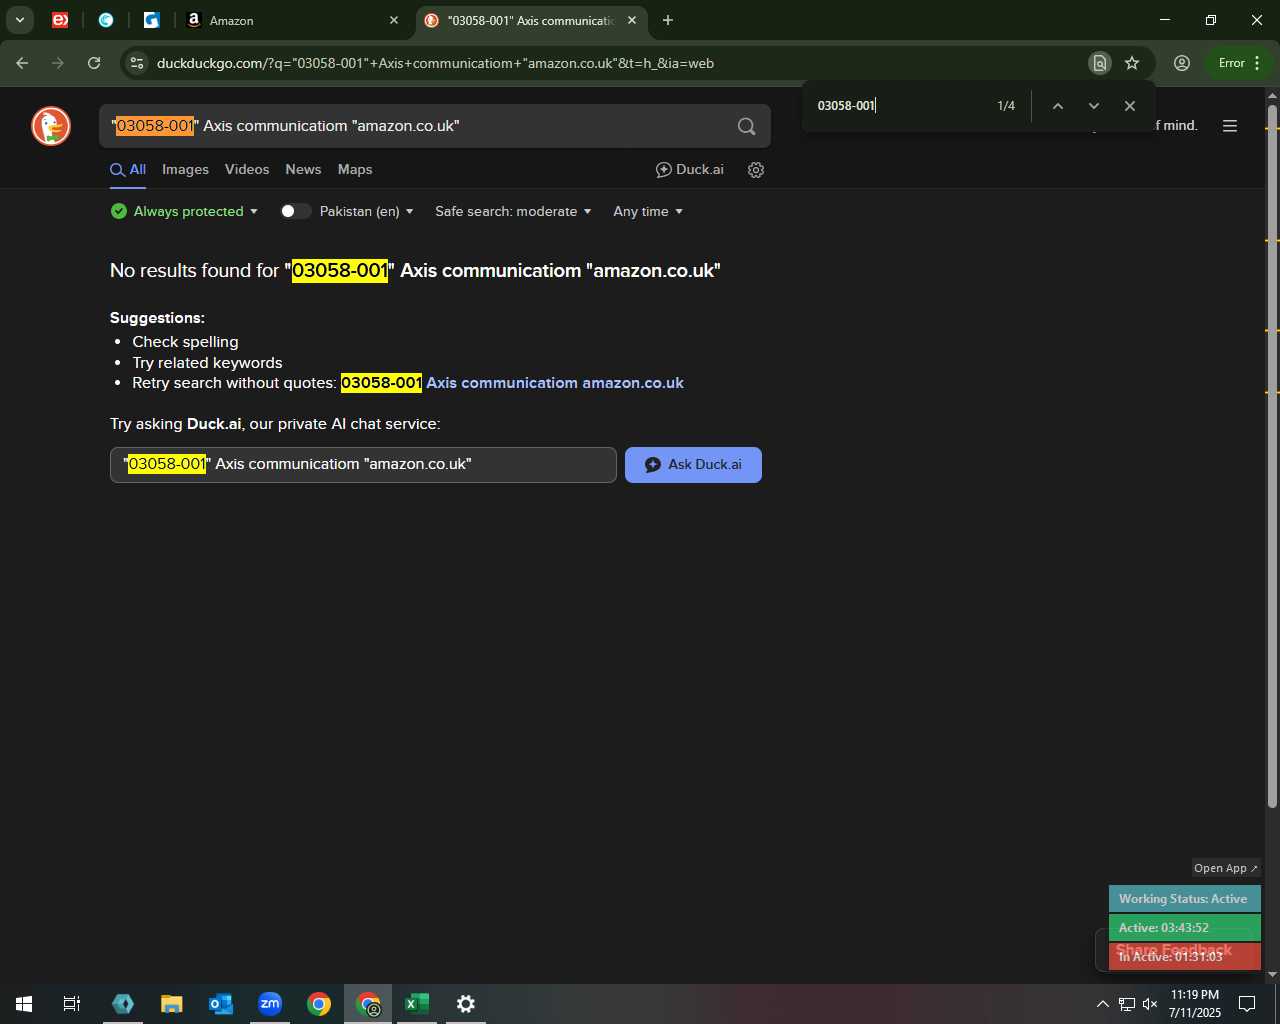
Task: Expand Always protected dropdown
Action: coord(184,212)
